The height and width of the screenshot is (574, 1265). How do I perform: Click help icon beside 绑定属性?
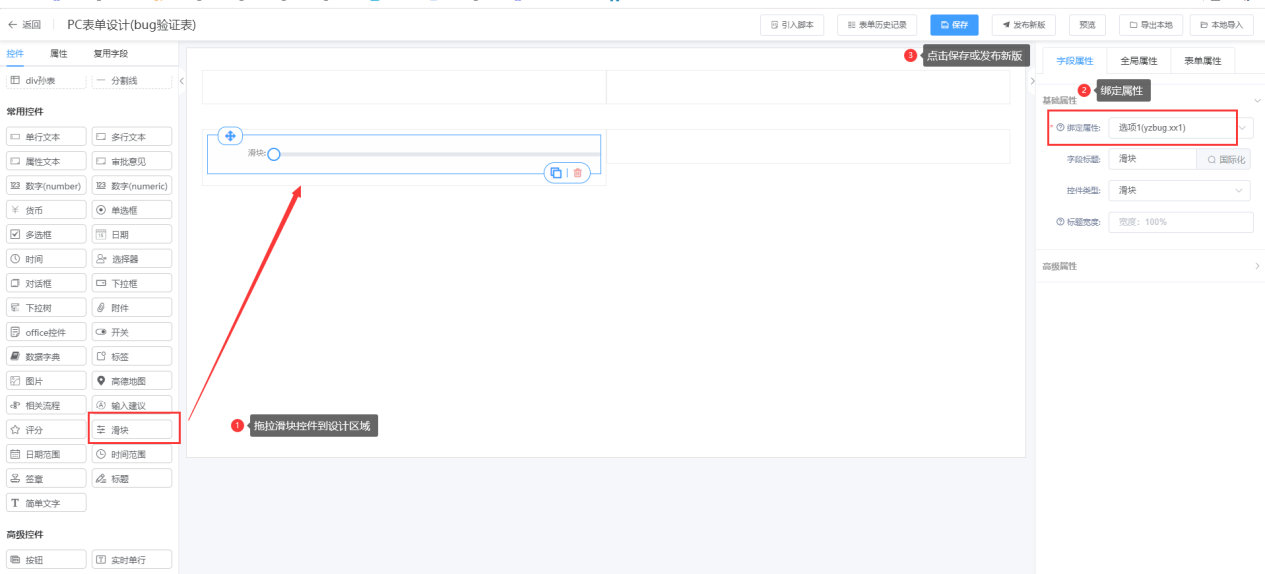(x=1060, y=128)
